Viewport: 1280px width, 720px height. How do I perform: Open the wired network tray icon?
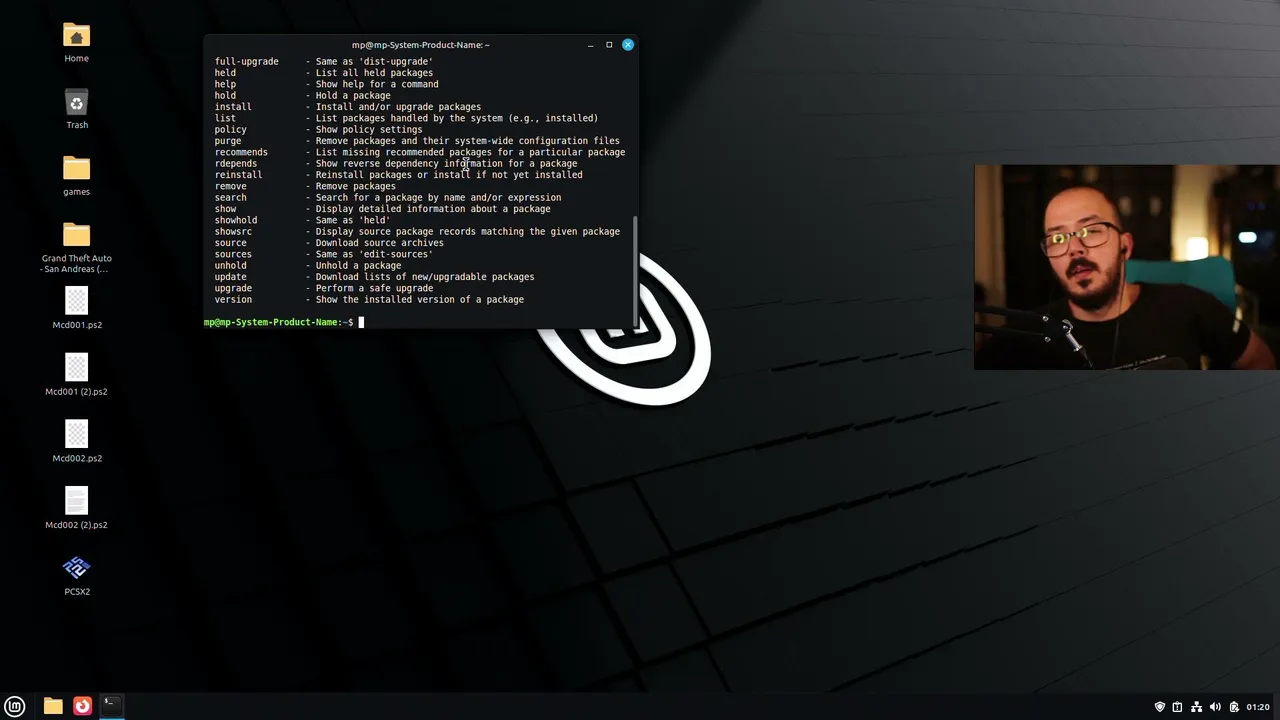coord(1197,707)
